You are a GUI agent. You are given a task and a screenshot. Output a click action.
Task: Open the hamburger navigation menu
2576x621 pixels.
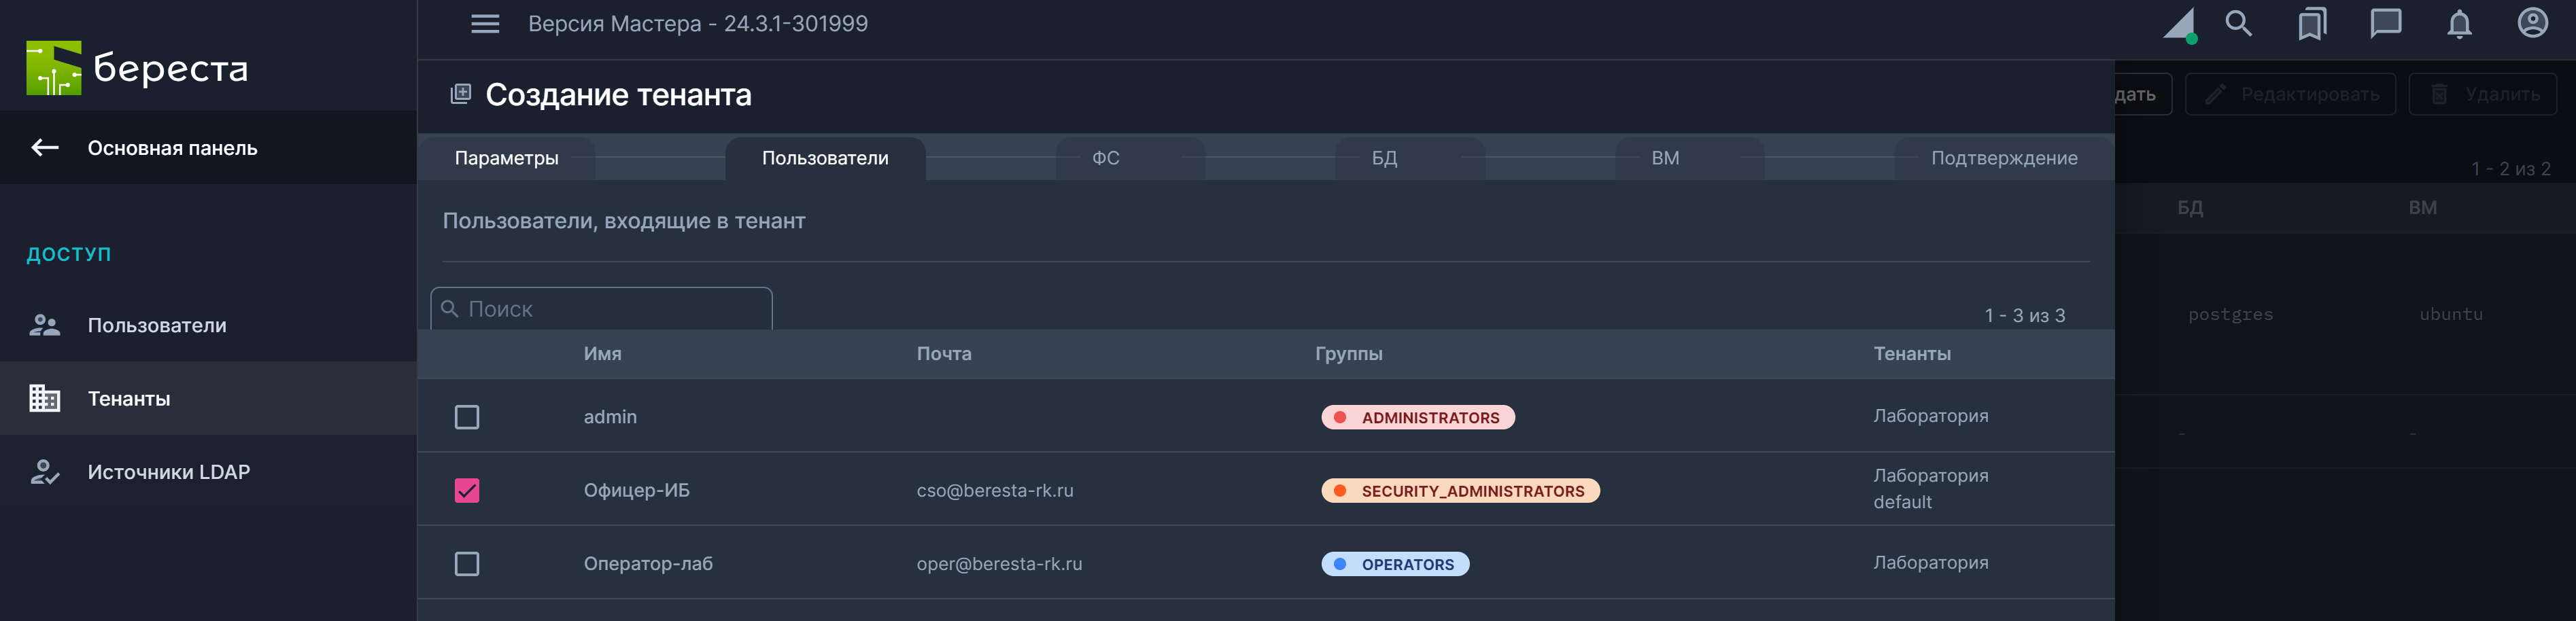(x=485, y=24)
